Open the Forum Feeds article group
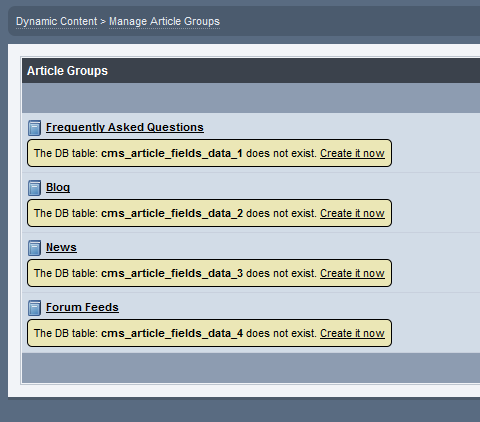Viewport: 480px width, 422px height. (82, 307)
